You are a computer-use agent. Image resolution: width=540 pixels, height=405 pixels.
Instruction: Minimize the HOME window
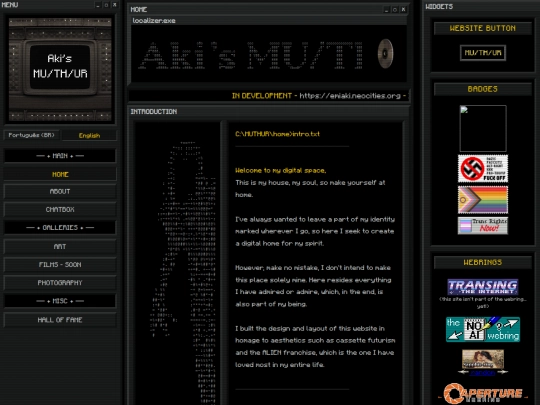tap(386, 10)
